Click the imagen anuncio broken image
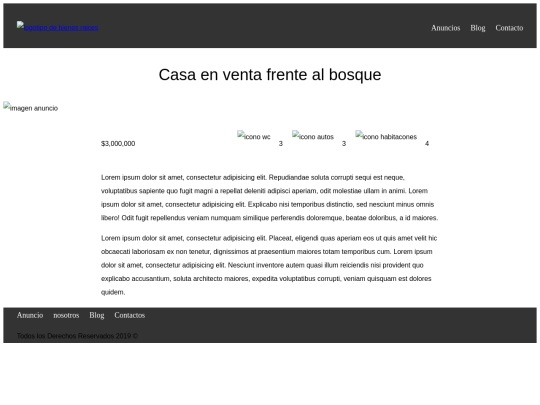Image resolution: width=540 pixels, height=405 pixels. [31, 107]
